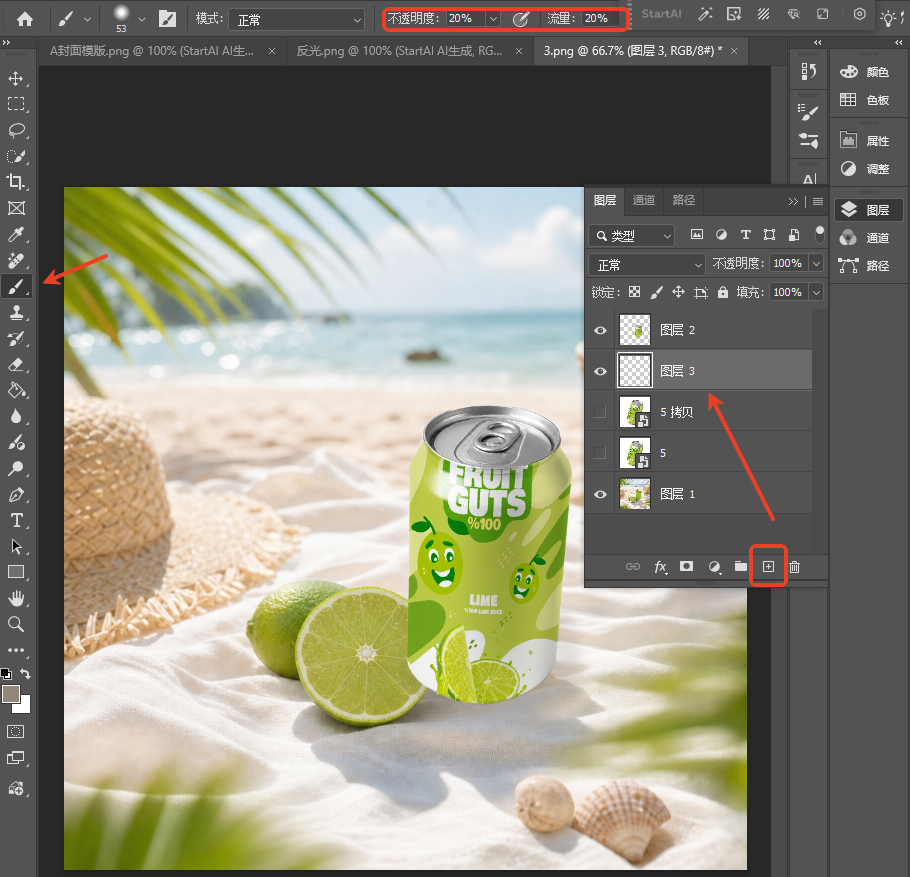The height and width of the screenshot is (877, 910).
Task: Click the delete layer trash icon
Action: pyautogui.click(x=795, y=566)
